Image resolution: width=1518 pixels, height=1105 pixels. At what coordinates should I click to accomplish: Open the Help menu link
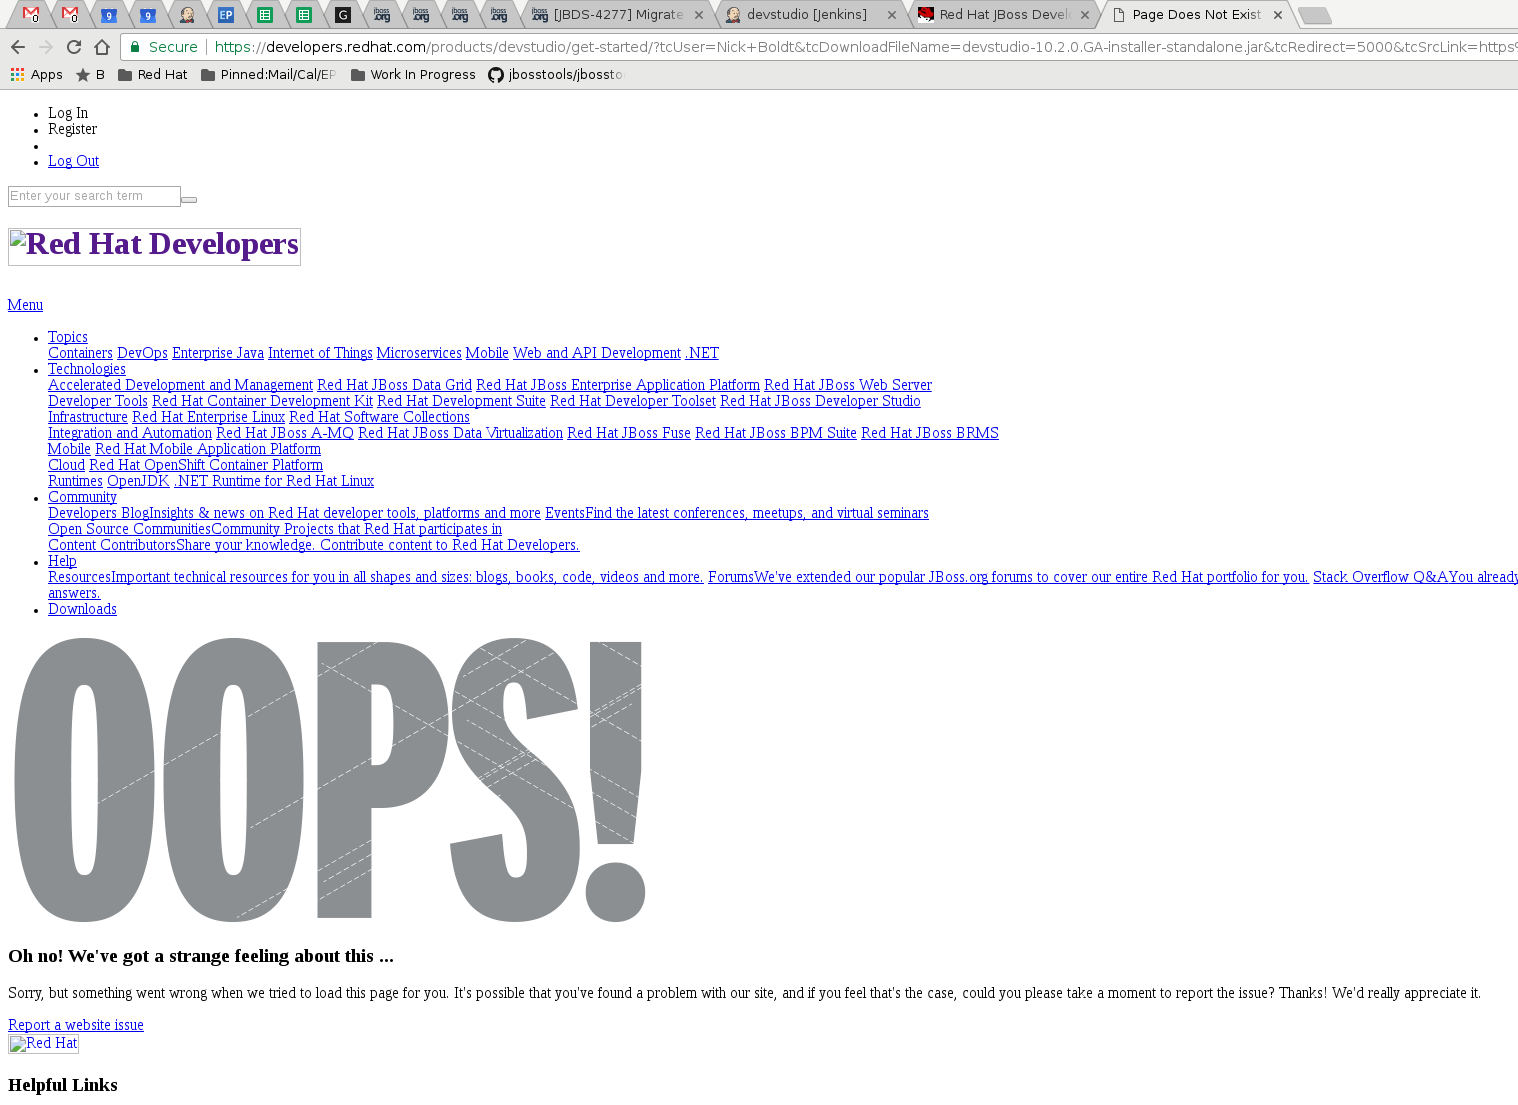62,561
